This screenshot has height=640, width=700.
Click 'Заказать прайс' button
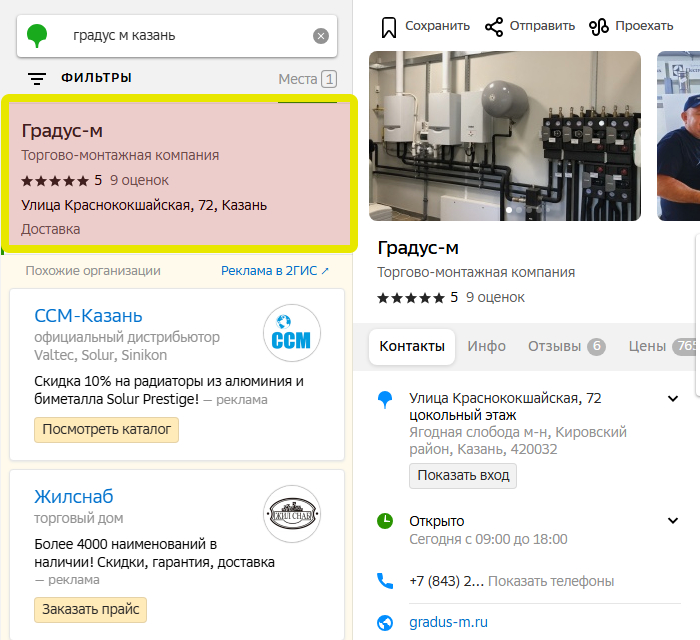point(91,610)
